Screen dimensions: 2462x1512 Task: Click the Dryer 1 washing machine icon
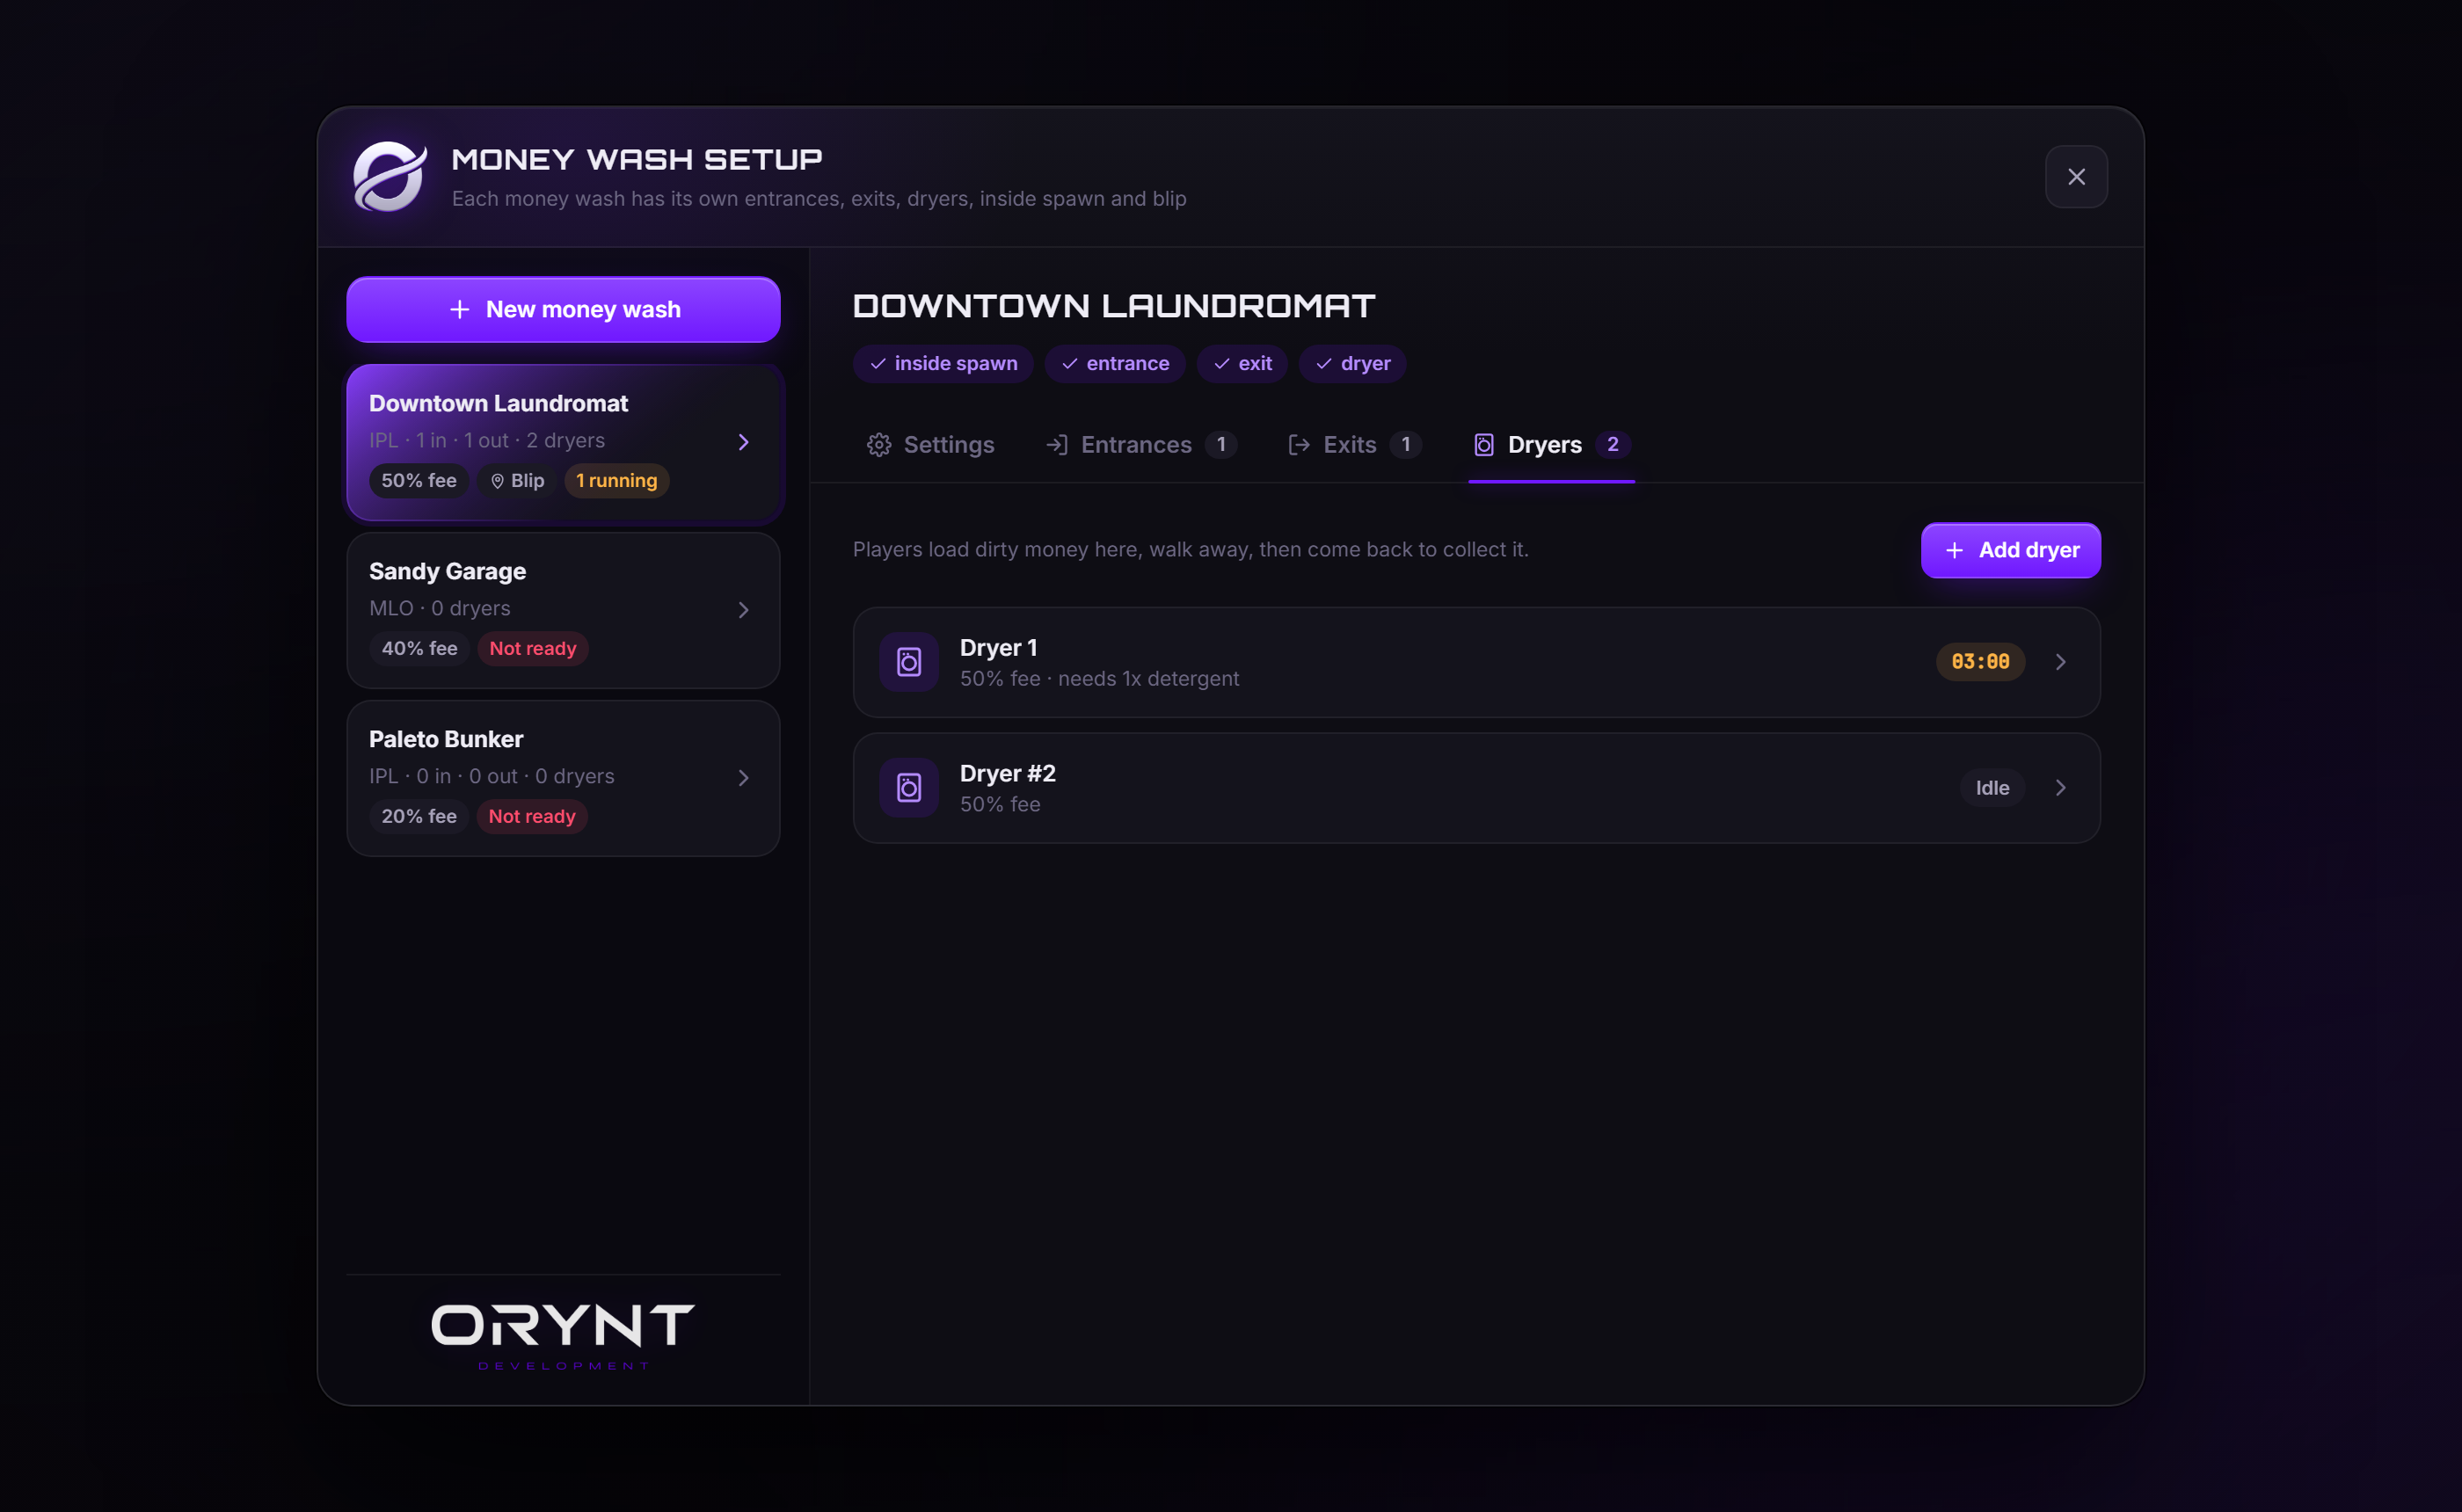(x=909, y=662)
